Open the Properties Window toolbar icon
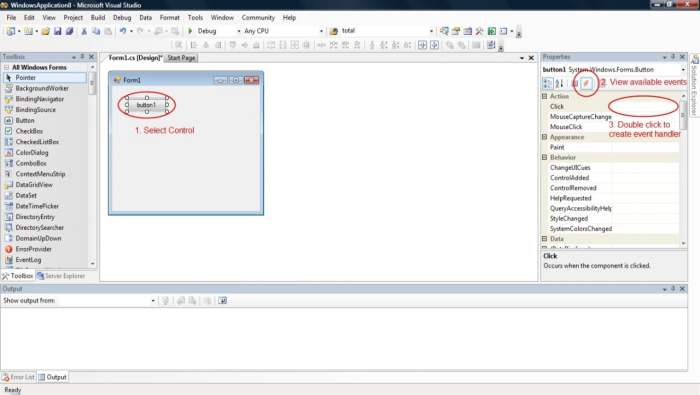Image resolution: width=700 pixels, height=395 pixels. [456, 31]
